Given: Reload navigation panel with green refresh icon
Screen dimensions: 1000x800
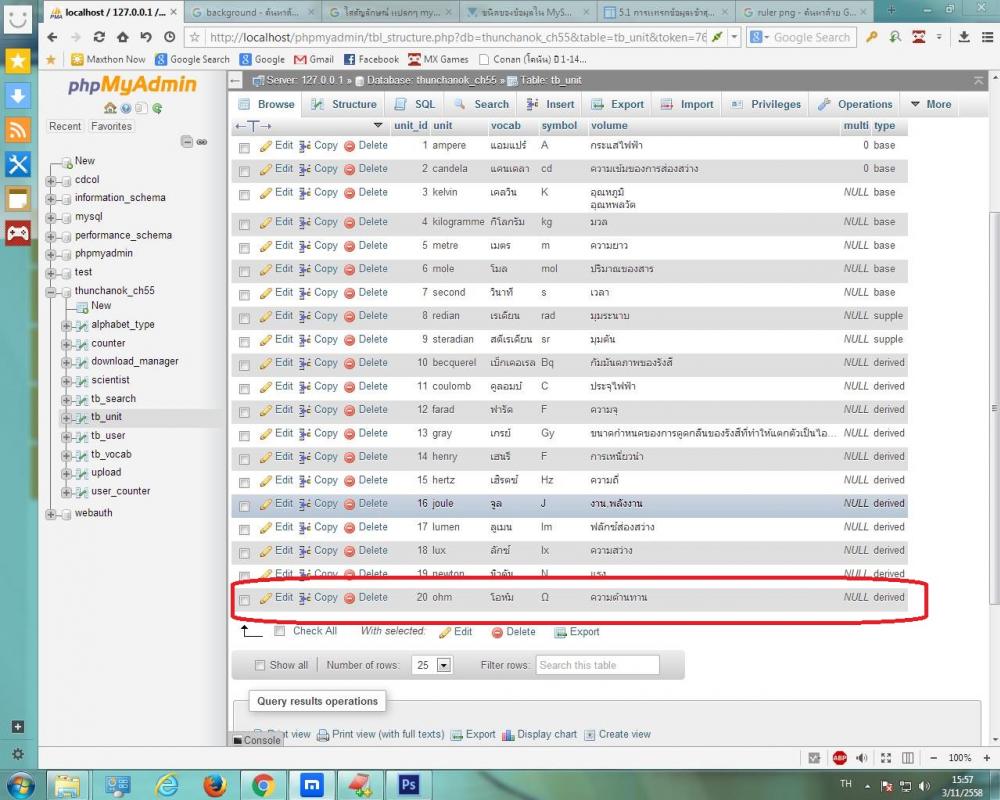Looking at the screenshot, I should coord(157,108).
